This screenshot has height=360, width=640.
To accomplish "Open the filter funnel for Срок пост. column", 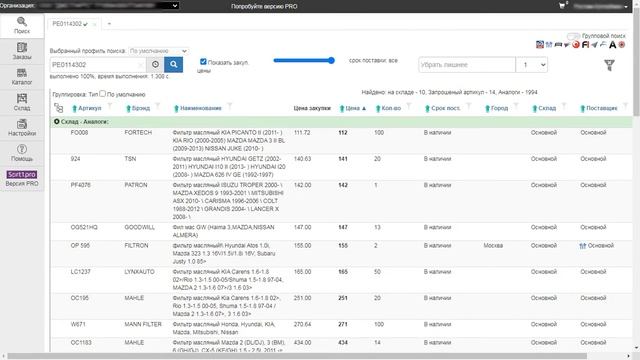I will point(469,107).
